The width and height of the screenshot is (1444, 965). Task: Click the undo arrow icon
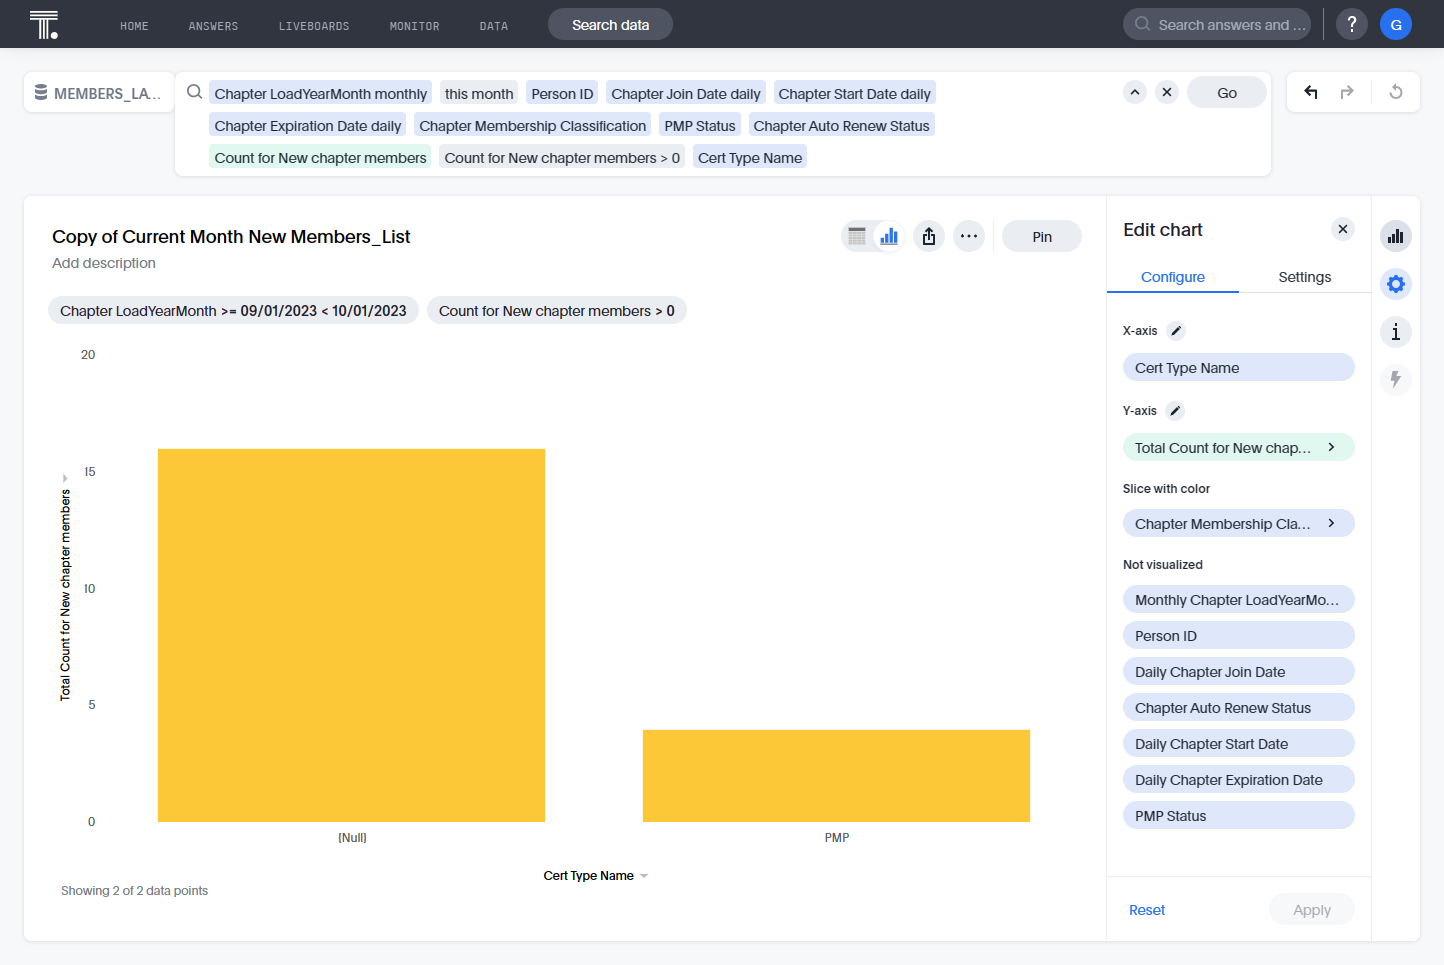pos(1310,92)
